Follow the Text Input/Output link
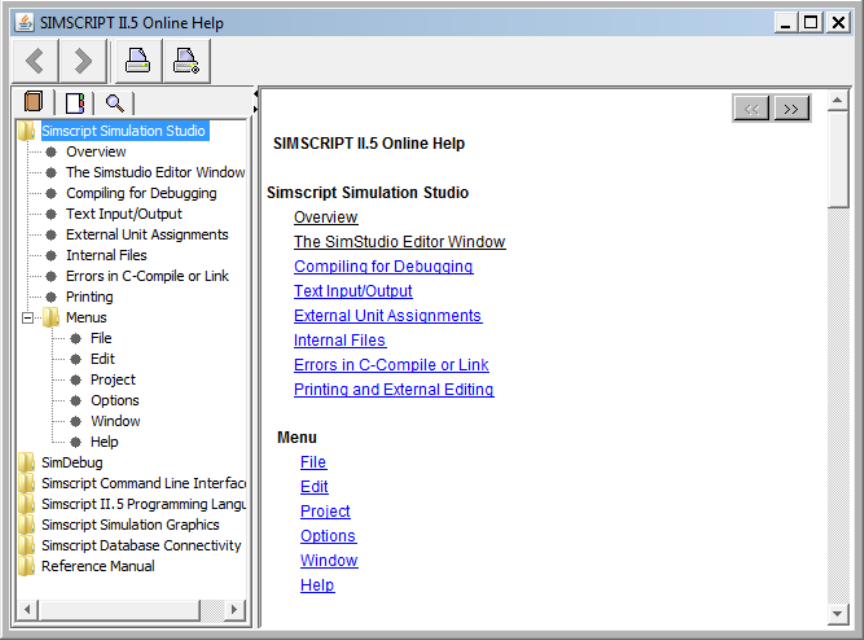Viewport: 864px width, 640px height. (x=353, y=291)
